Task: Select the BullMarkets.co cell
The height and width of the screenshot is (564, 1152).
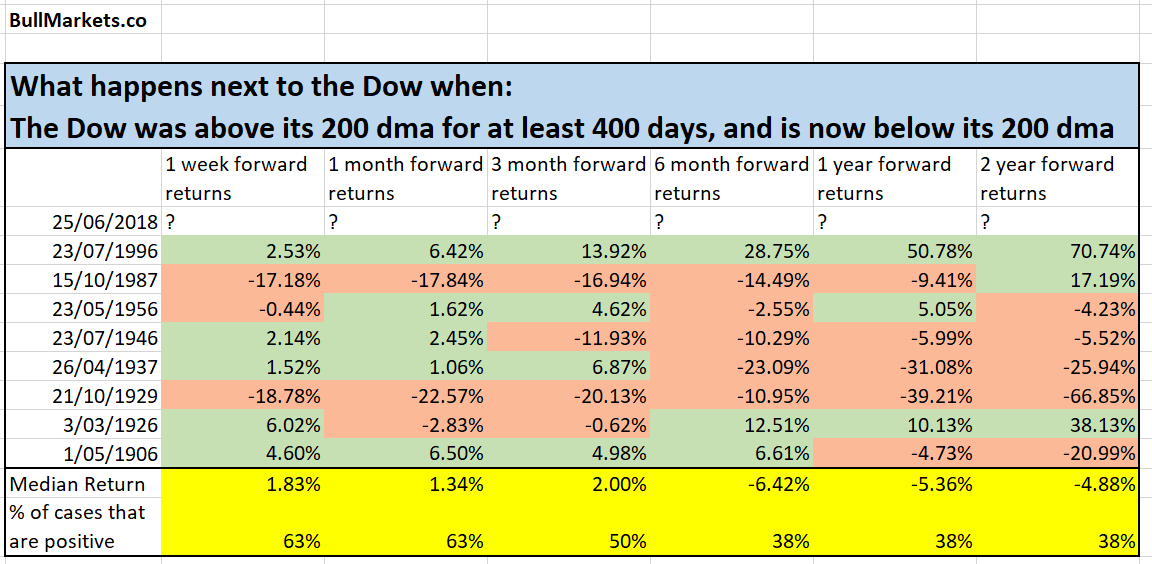Action: coord(78,20)
